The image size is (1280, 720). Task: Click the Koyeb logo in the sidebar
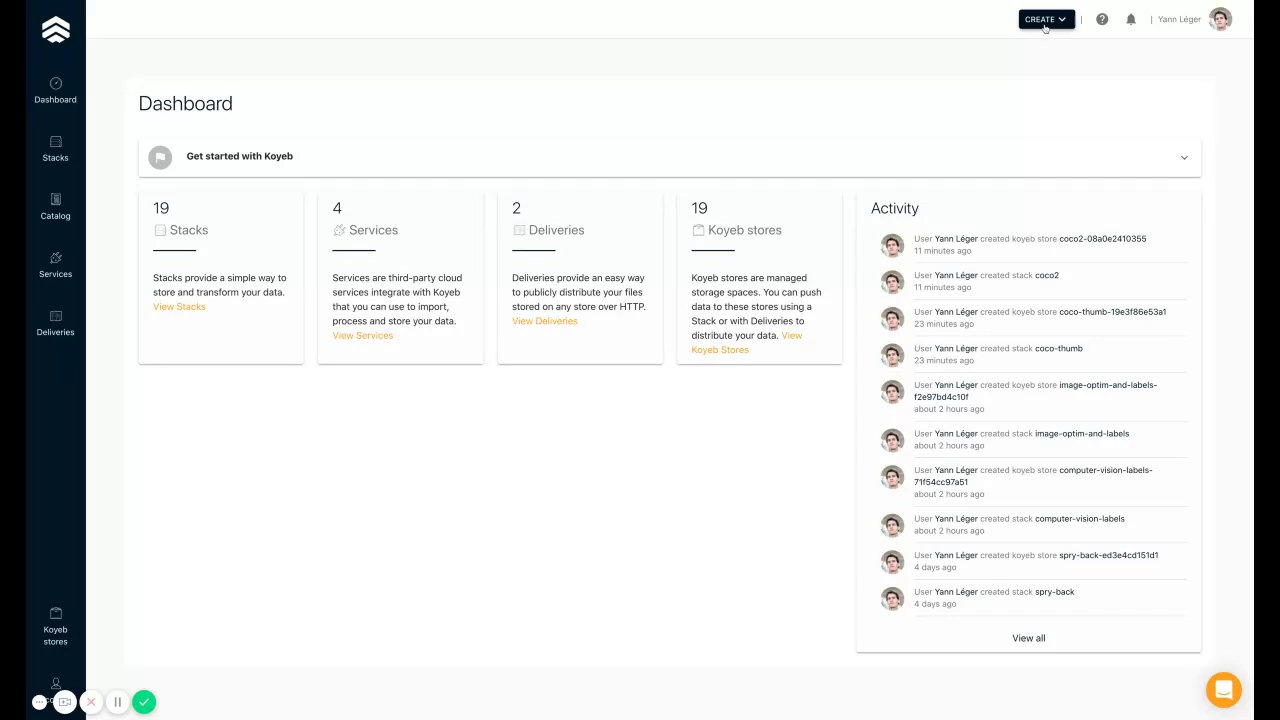pos(56,30)
